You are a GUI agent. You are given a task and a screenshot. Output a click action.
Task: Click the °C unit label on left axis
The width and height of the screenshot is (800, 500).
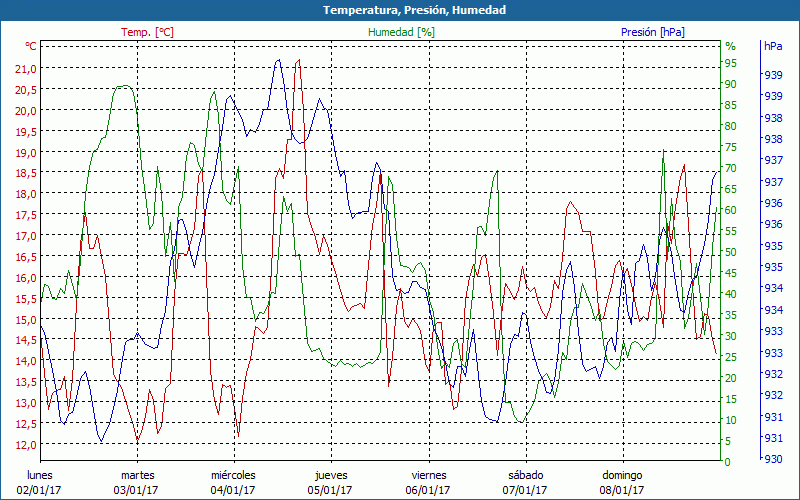(31, 46)
